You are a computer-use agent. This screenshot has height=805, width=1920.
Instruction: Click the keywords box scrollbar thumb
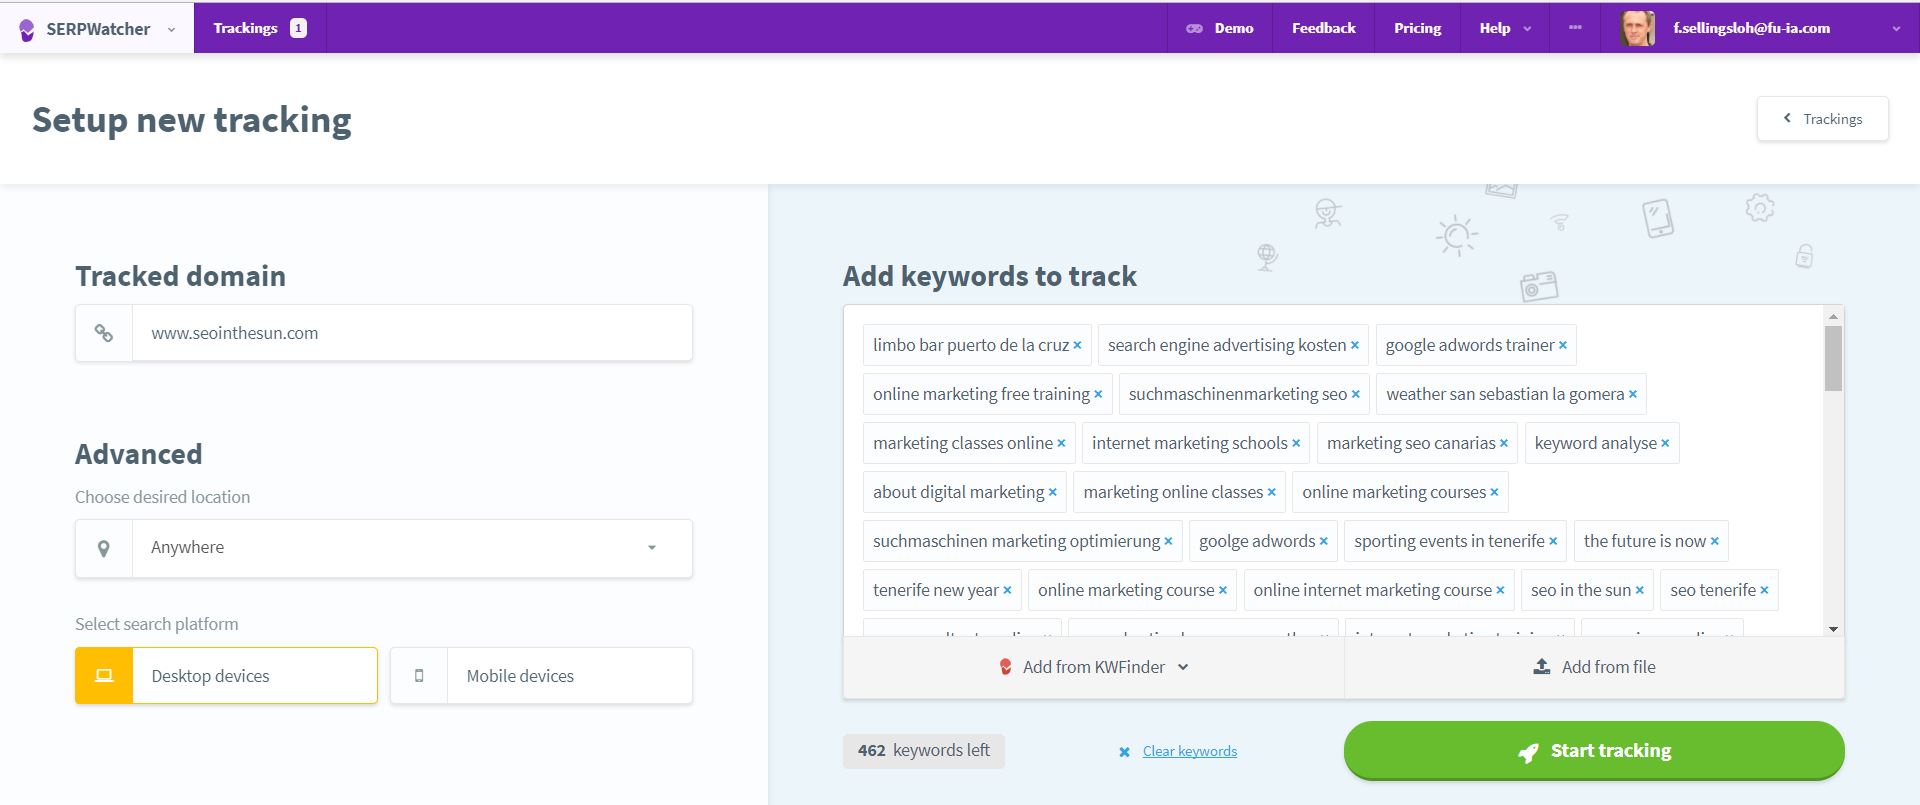point(1833,358)
